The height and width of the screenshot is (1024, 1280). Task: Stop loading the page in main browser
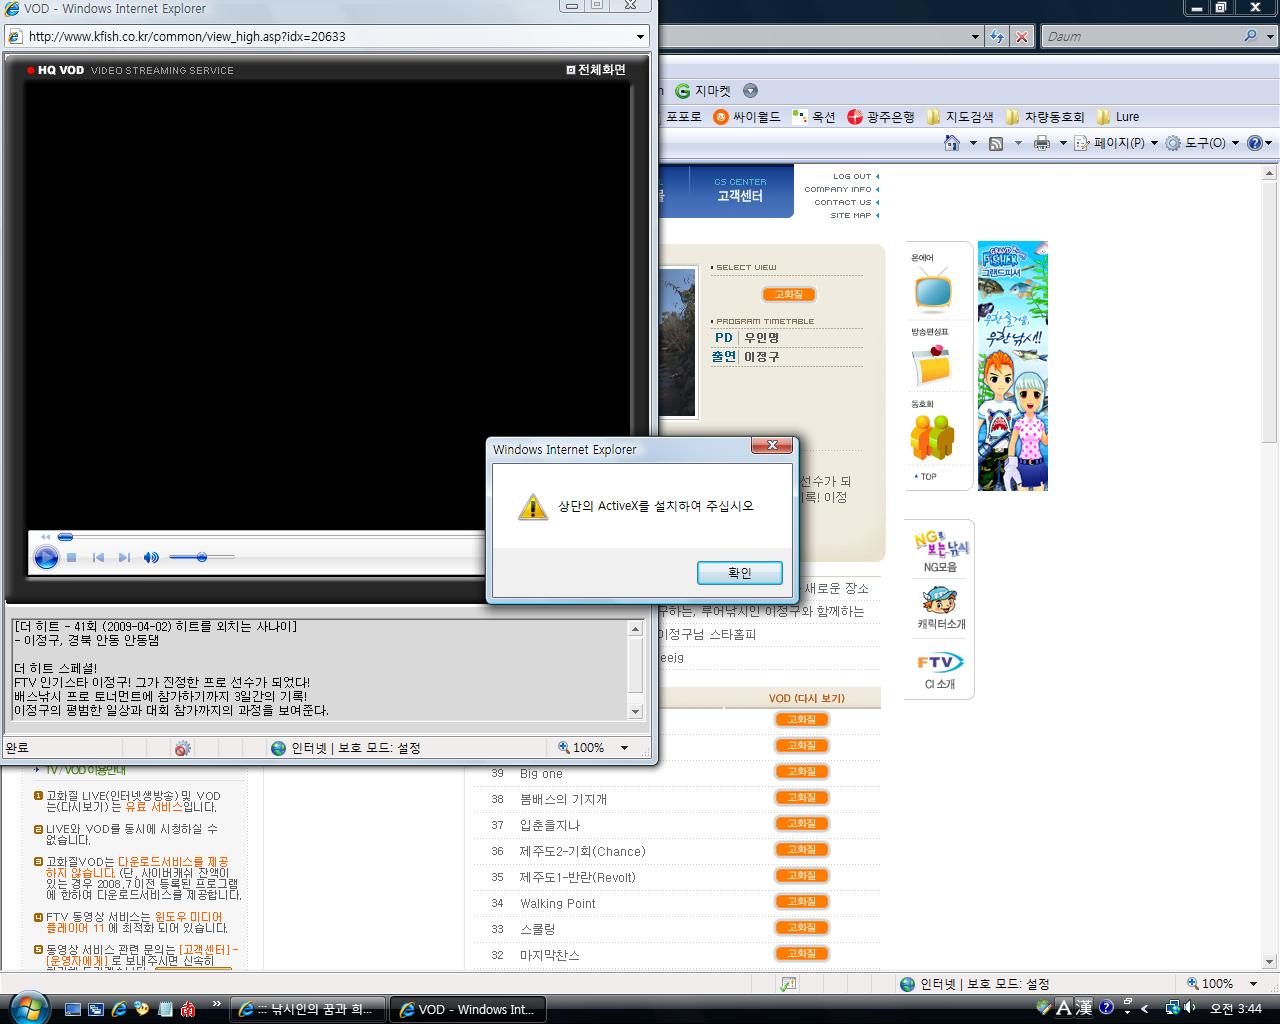click(1021, 36)
